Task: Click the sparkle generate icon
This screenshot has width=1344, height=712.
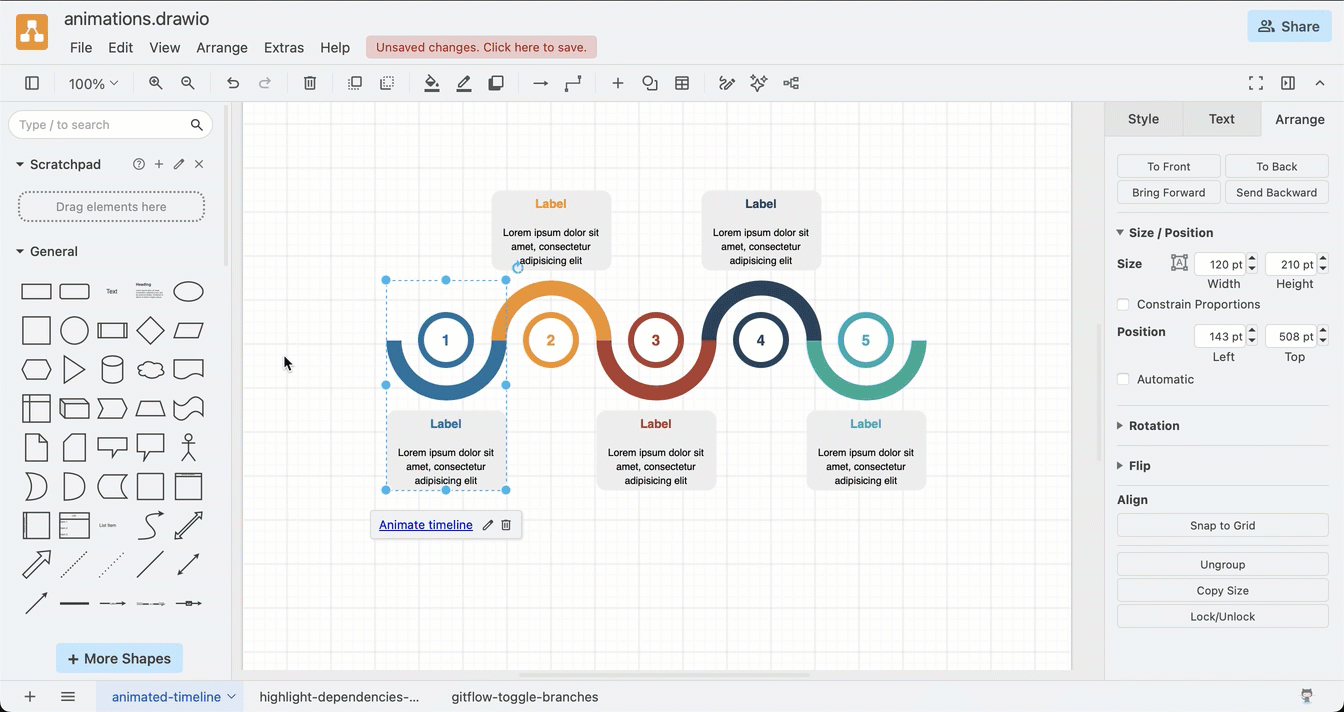Action: tap(759, 83)
